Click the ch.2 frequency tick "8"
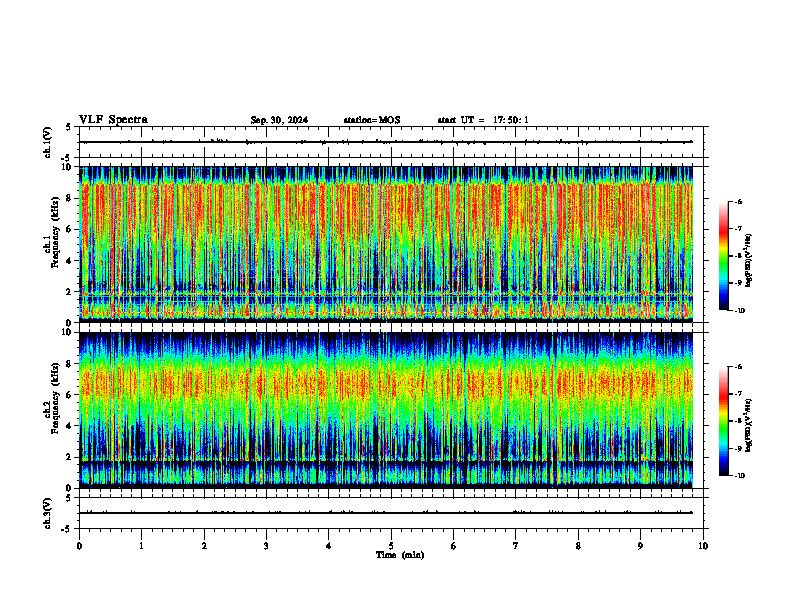This screenshot has height=612, width=792. pyautogui.click(x=69, y=364)
